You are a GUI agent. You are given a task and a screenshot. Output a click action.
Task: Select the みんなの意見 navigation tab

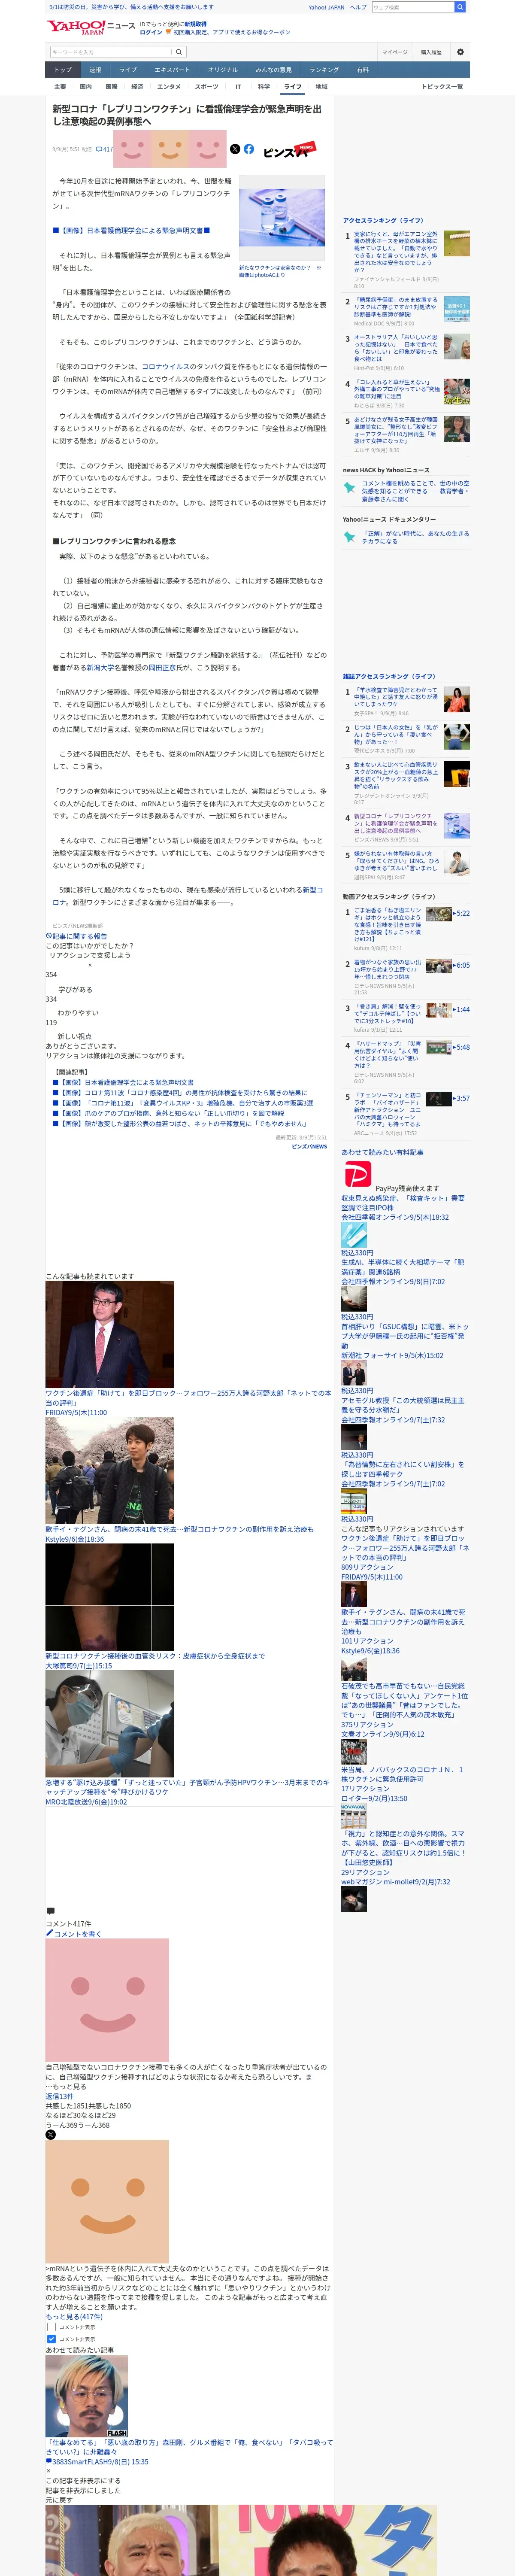pyautogui.click(x=274, y=70)
